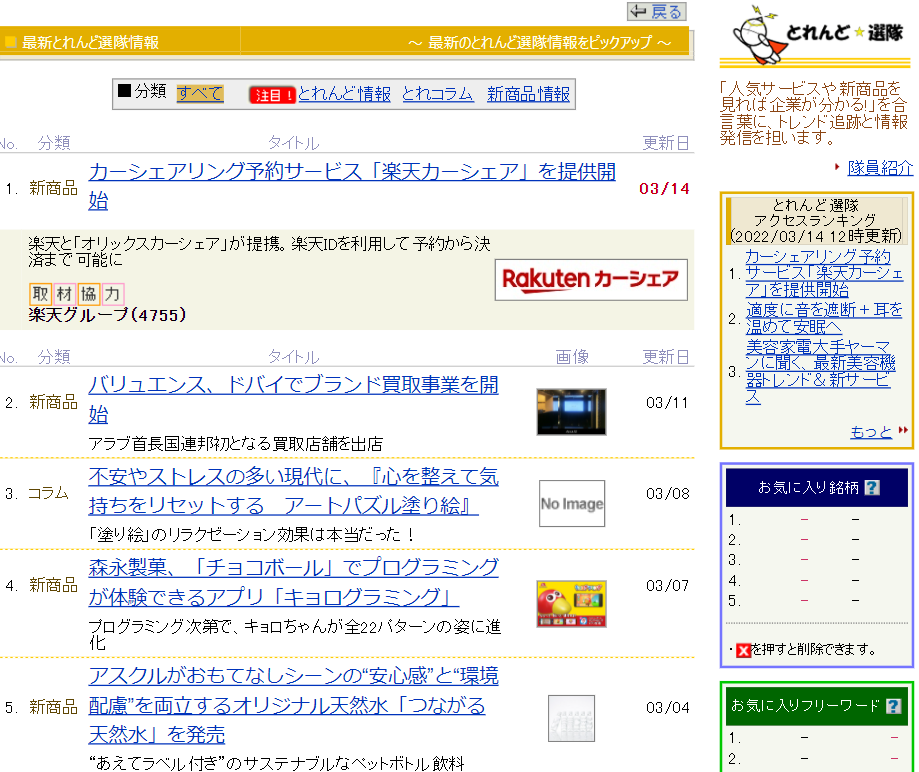Open the 隊員紹介 link

(880, 168)
